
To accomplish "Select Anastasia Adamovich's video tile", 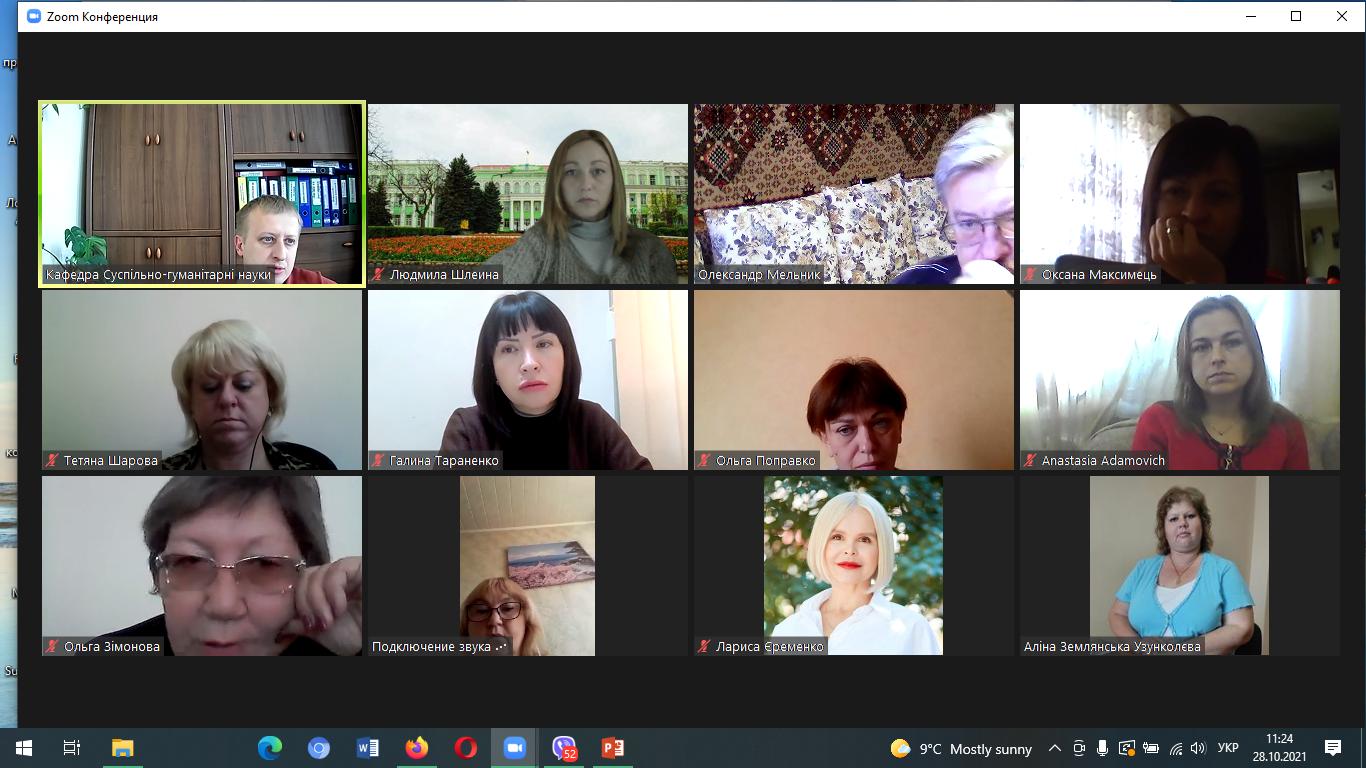I will click(1180, 380).
